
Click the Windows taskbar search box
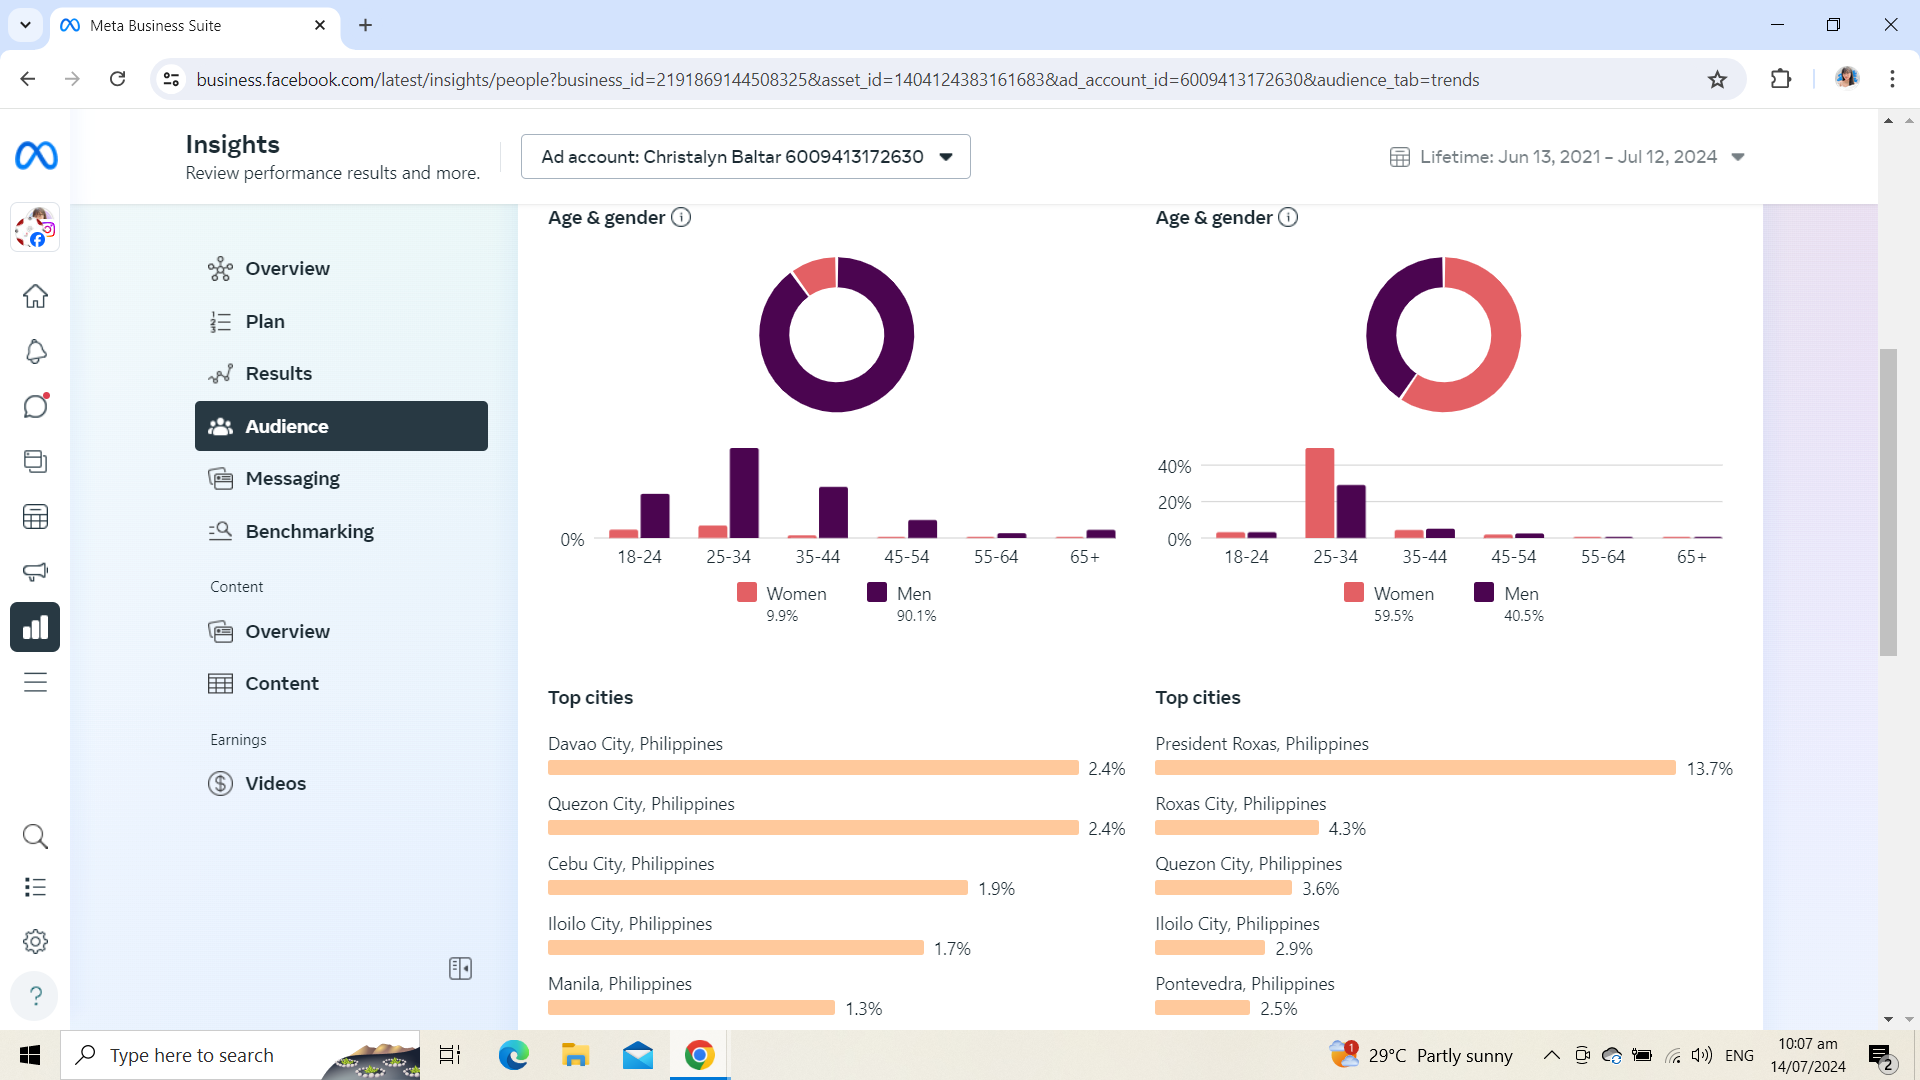[x=240, y=1055]
